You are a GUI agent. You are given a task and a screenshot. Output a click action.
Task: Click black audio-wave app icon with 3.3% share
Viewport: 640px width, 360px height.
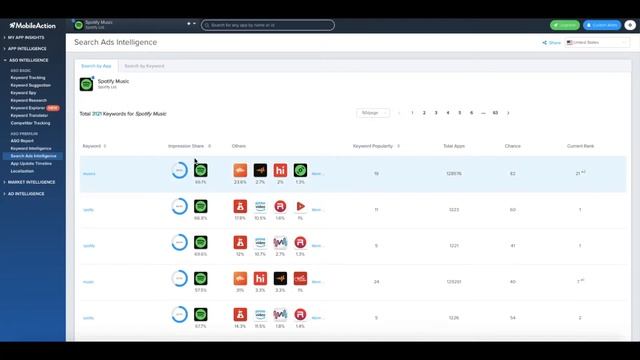click(280, 278)
